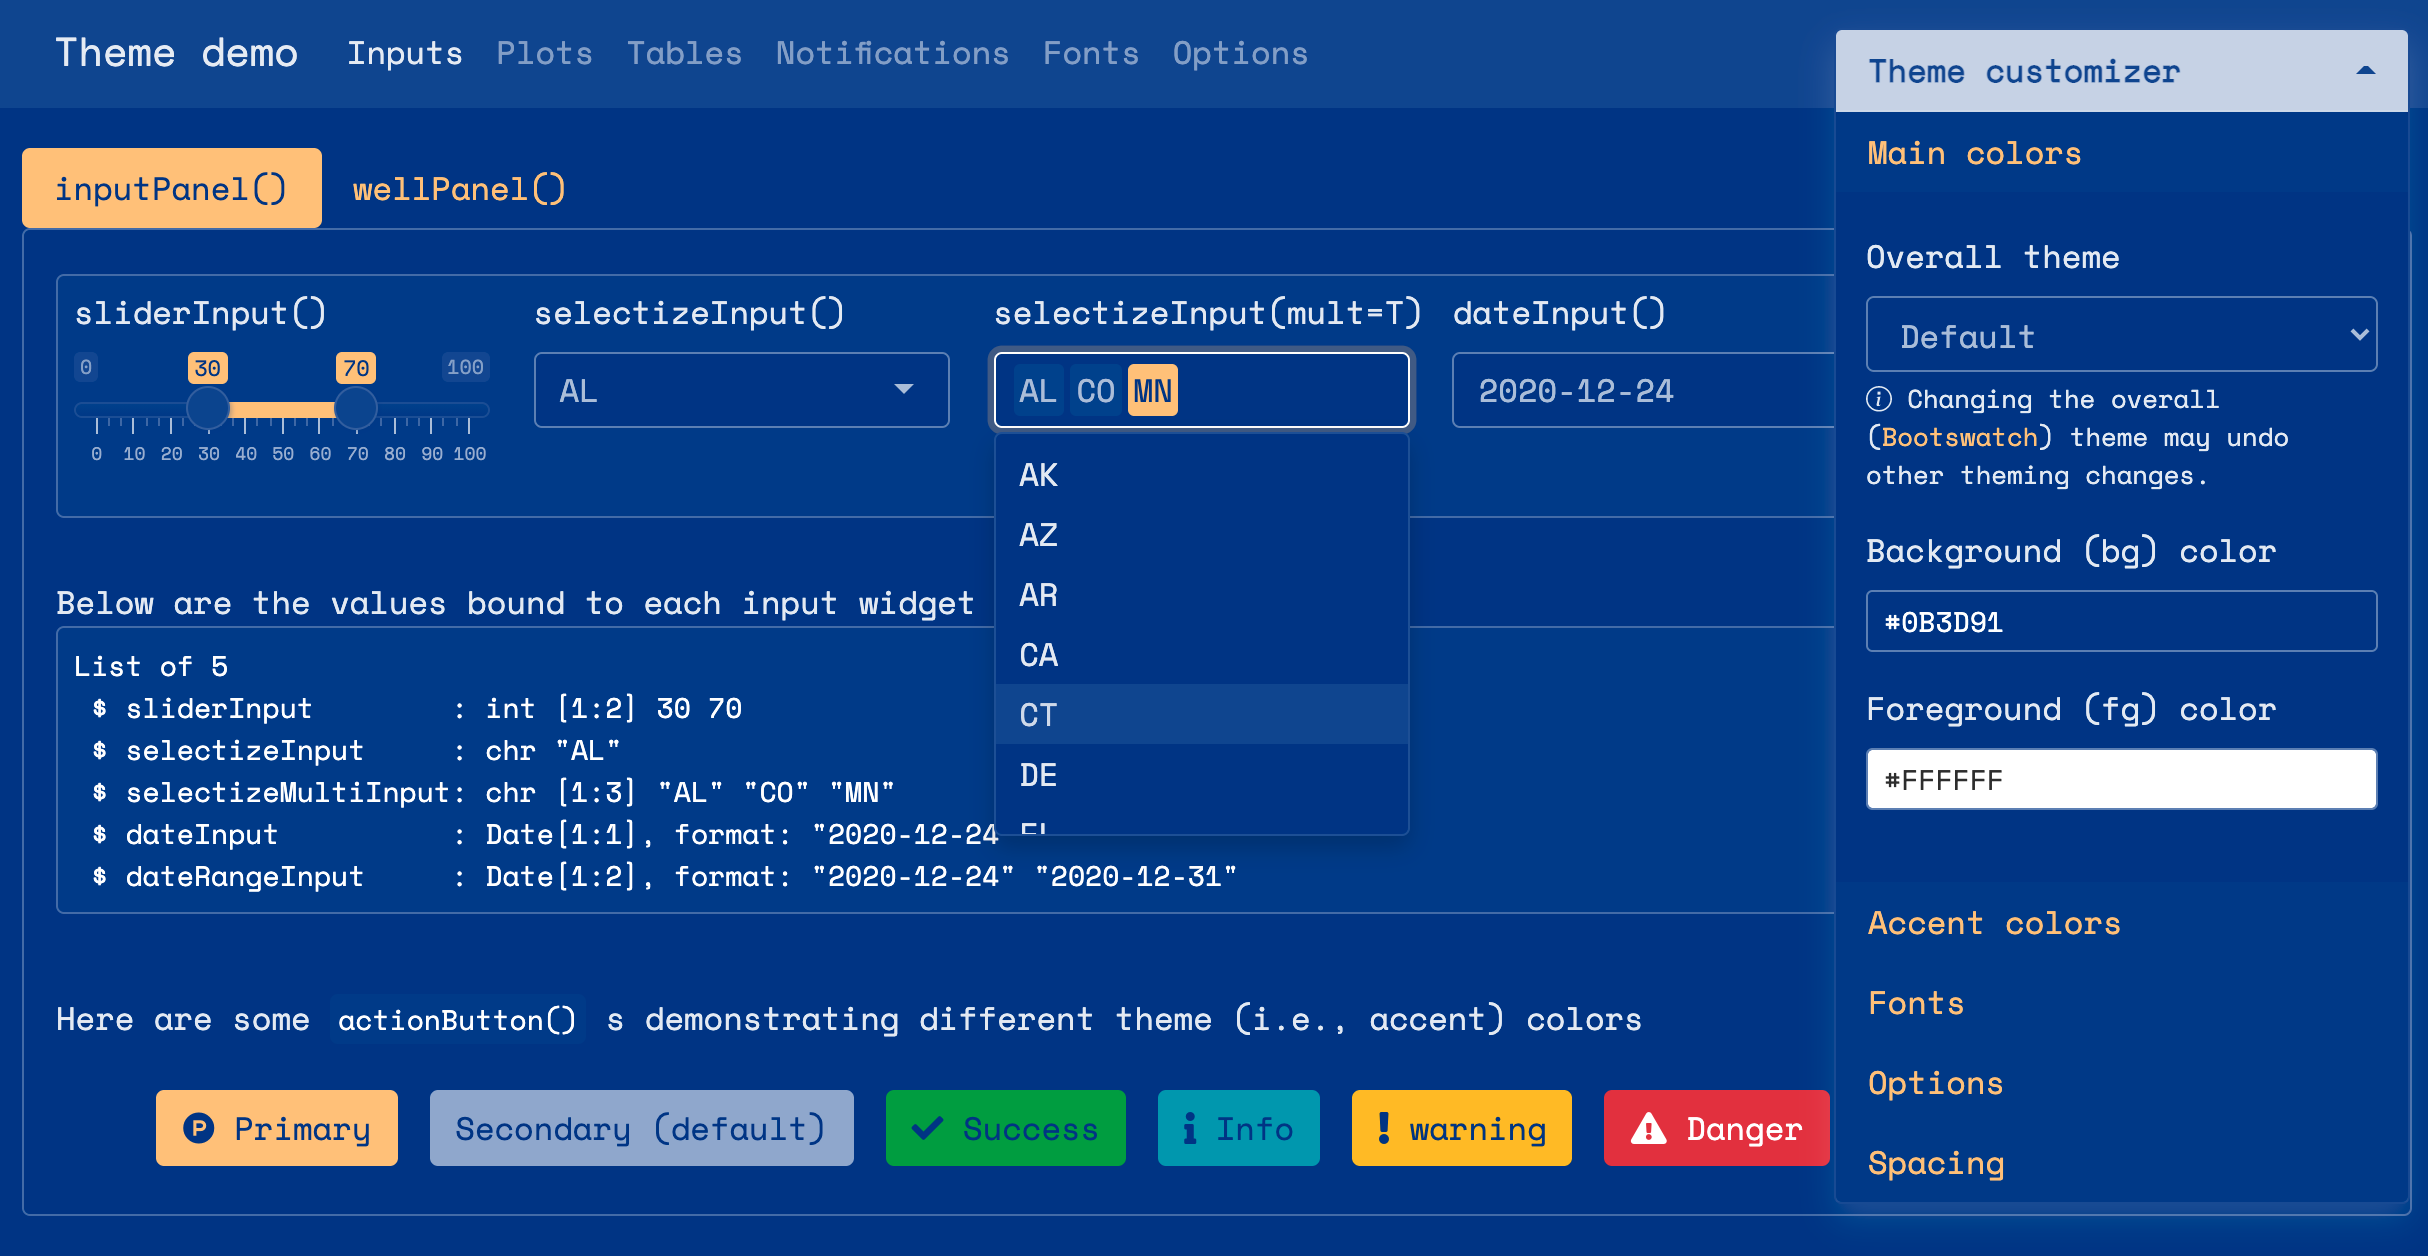The width and height of the screenshot is (2428, 1256).
Task: Collapse the Theme customizer panel caret
Action: point(2365,71)
